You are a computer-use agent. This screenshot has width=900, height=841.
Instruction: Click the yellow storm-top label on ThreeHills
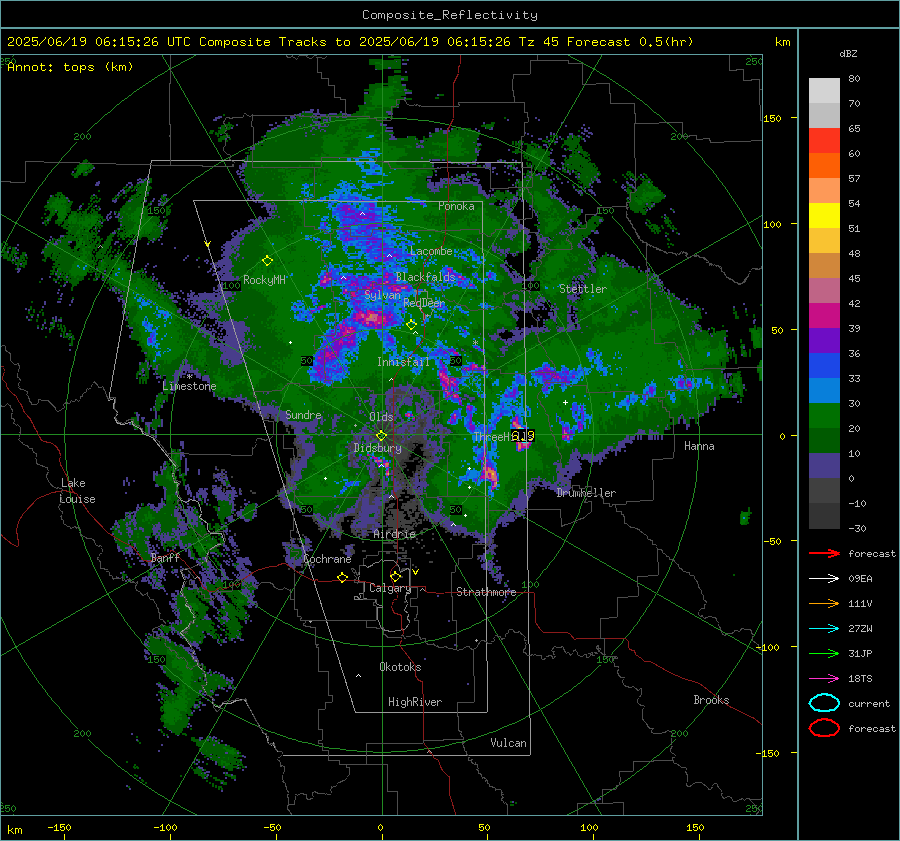click(523, 436)
